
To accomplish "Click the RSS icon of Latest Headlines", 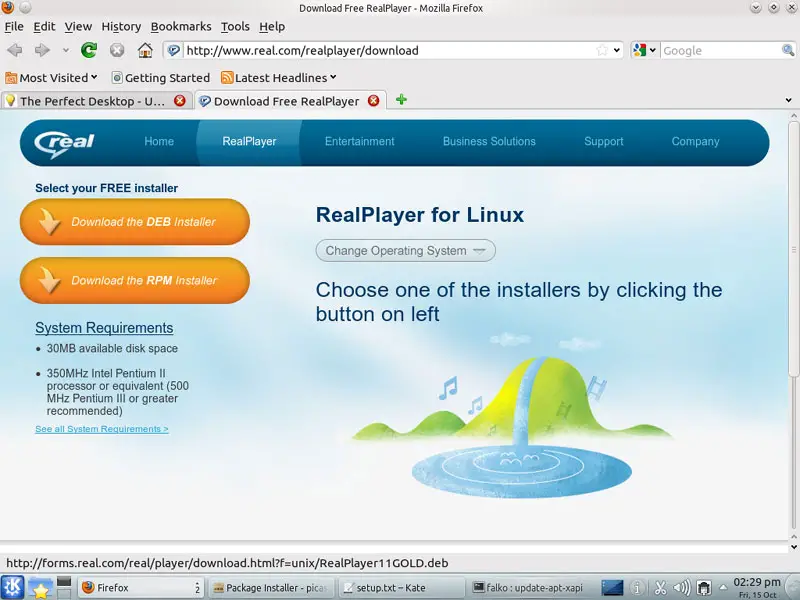I will [227, 78].
